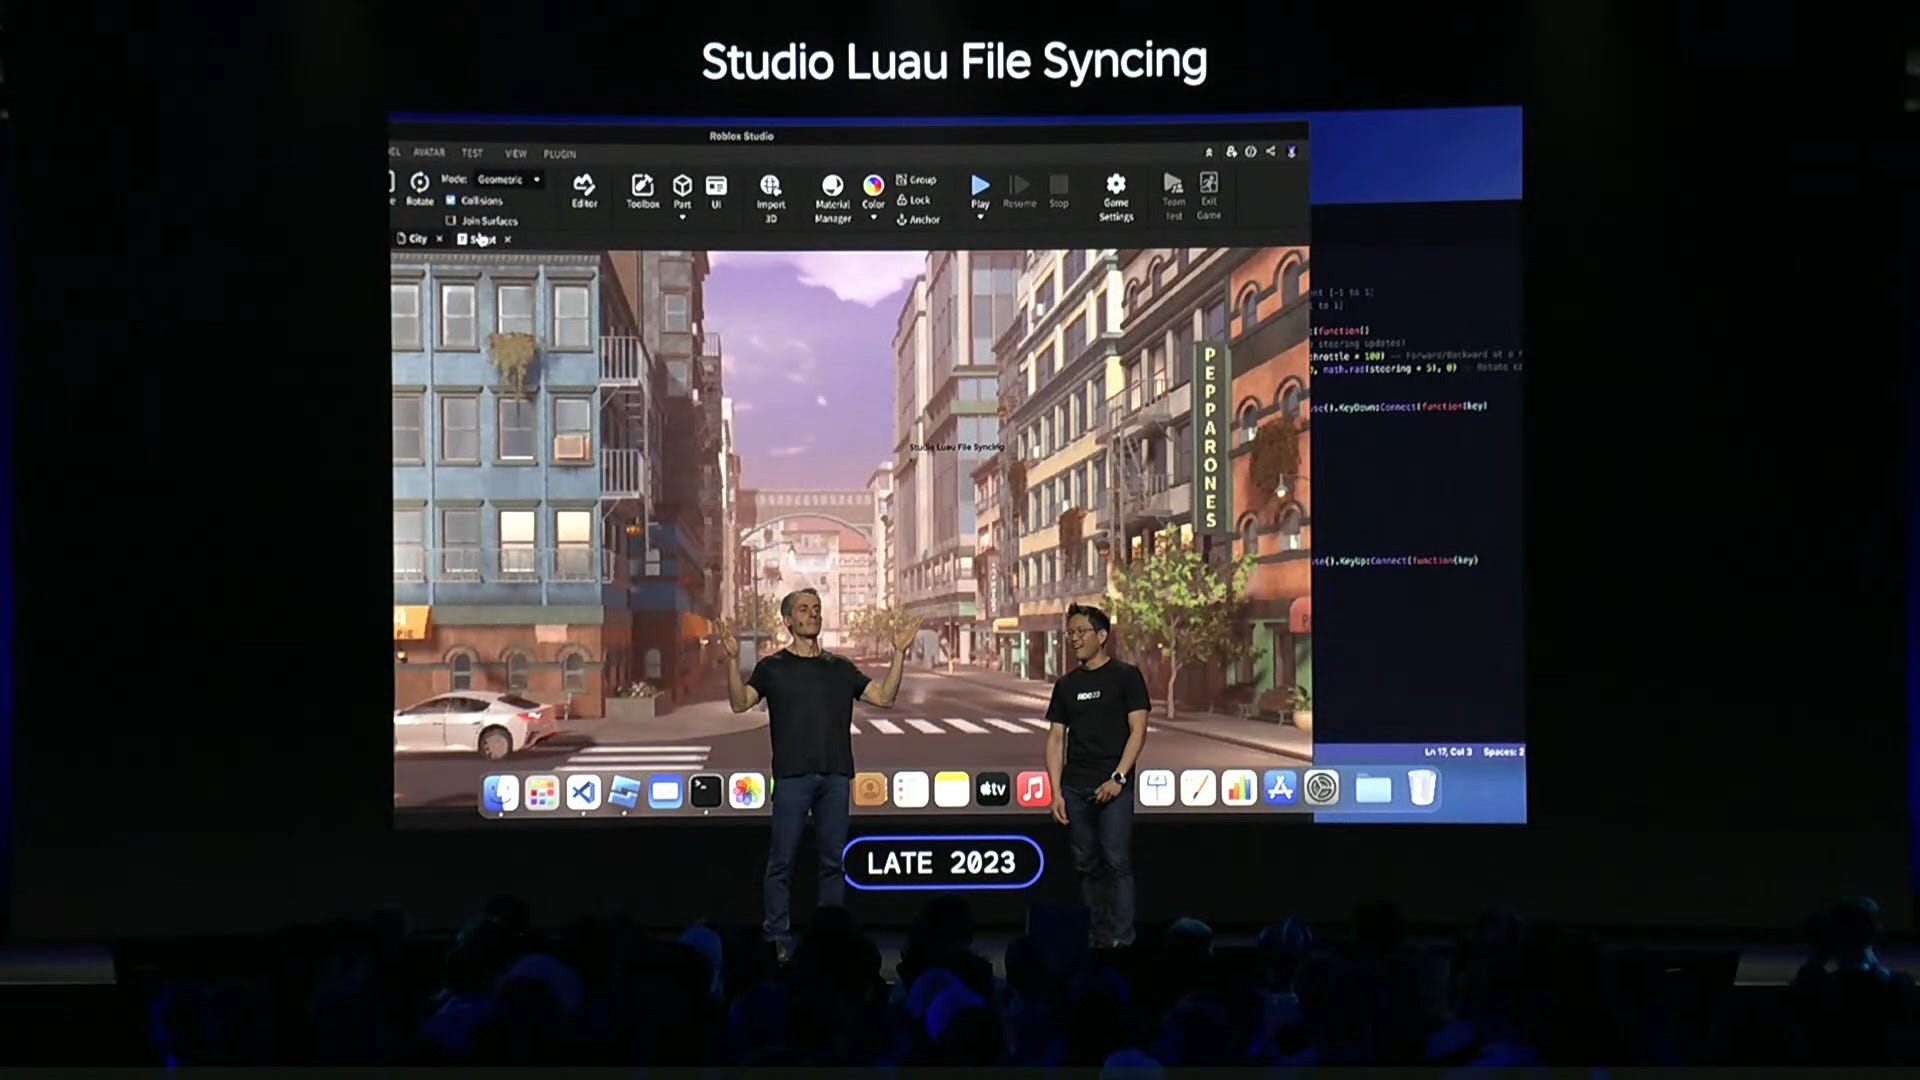The height and width of the screenshot is (1080, 1920).
Task: Start the game with Play
Action: (980, 190)
